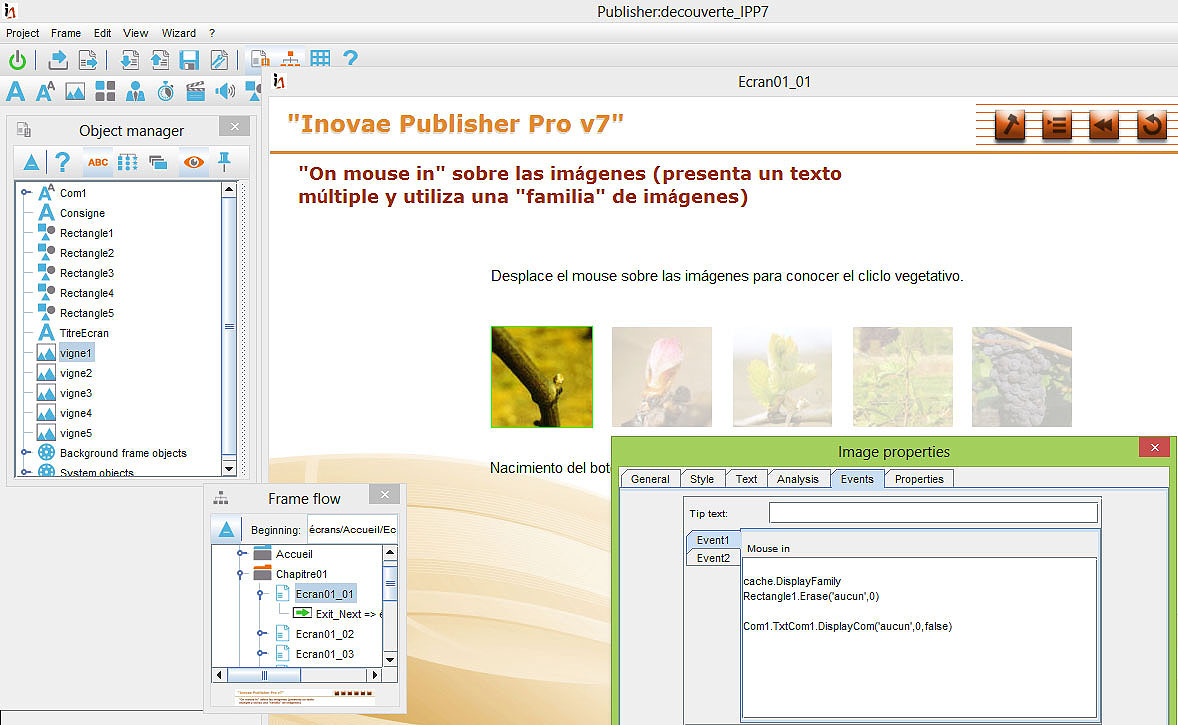Save project with floppy disk icon
Screen dimensions: 1178x725
[189, 59]
